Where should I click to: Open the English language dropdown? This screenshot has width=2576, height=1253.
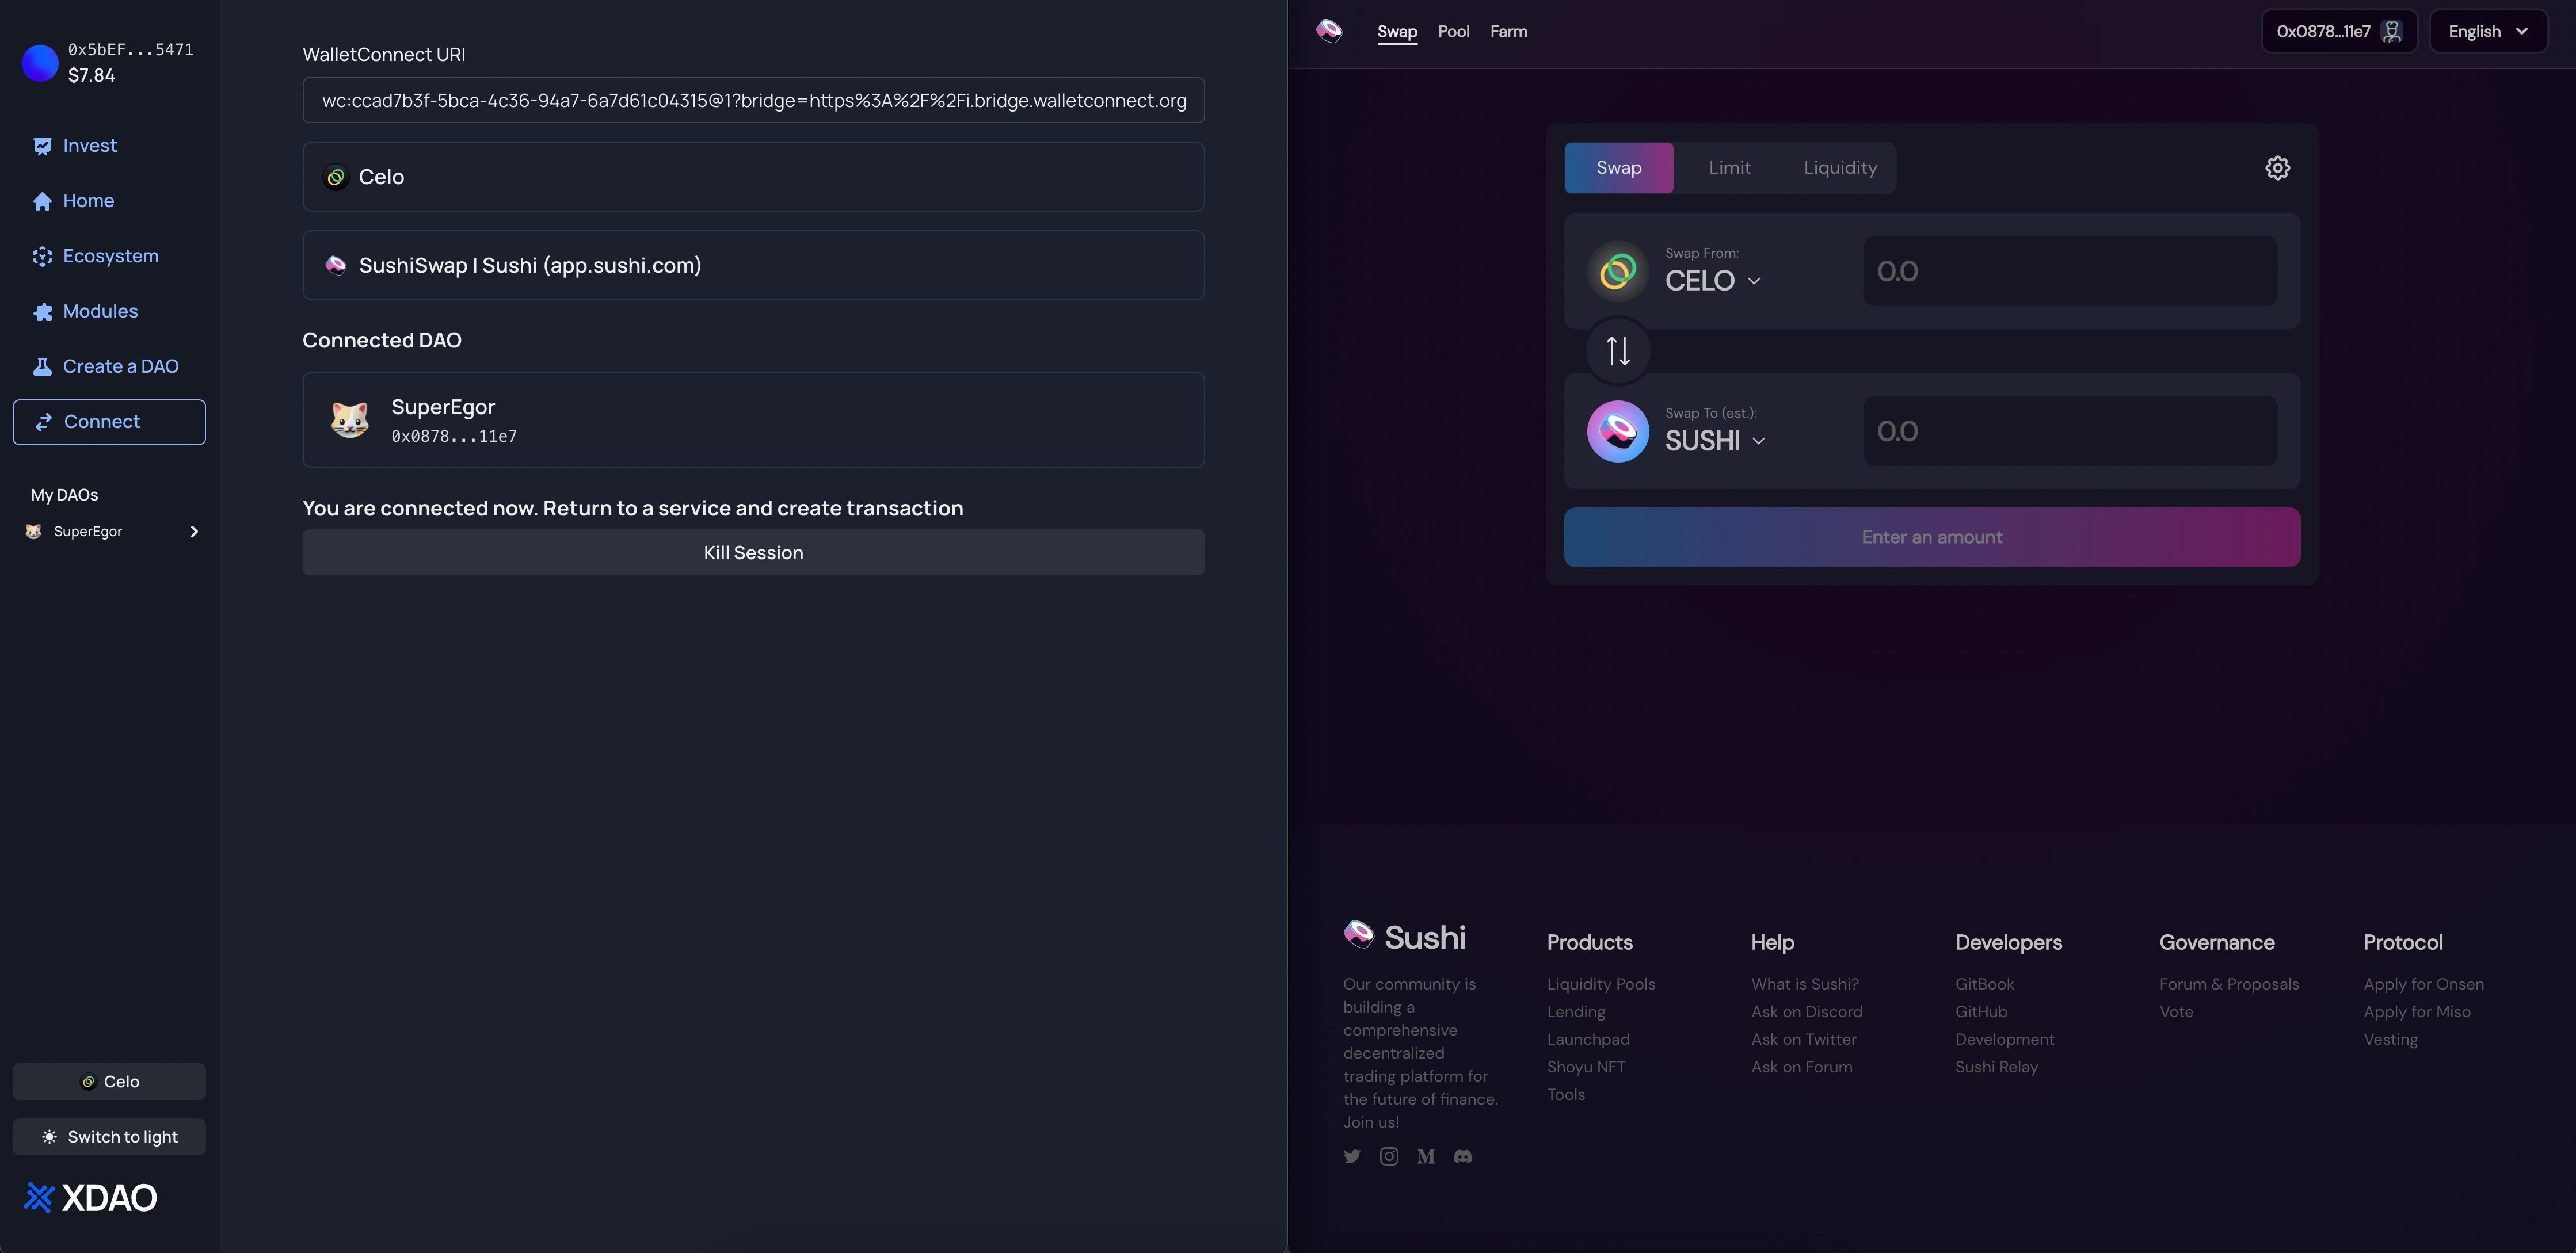pyautogui.click(x=2487, y=32)
